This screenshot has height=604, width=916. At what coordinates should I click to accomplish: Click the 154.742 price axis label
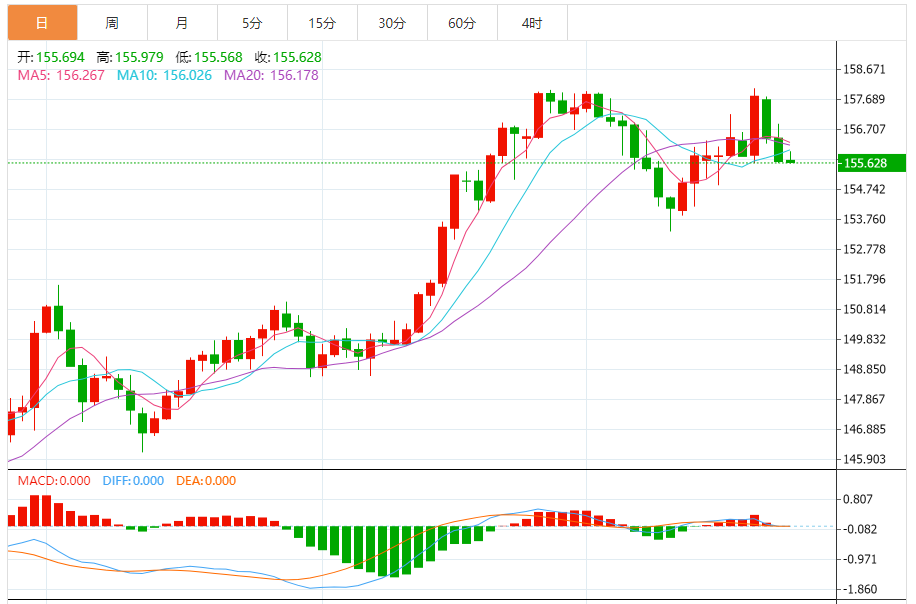864,189
